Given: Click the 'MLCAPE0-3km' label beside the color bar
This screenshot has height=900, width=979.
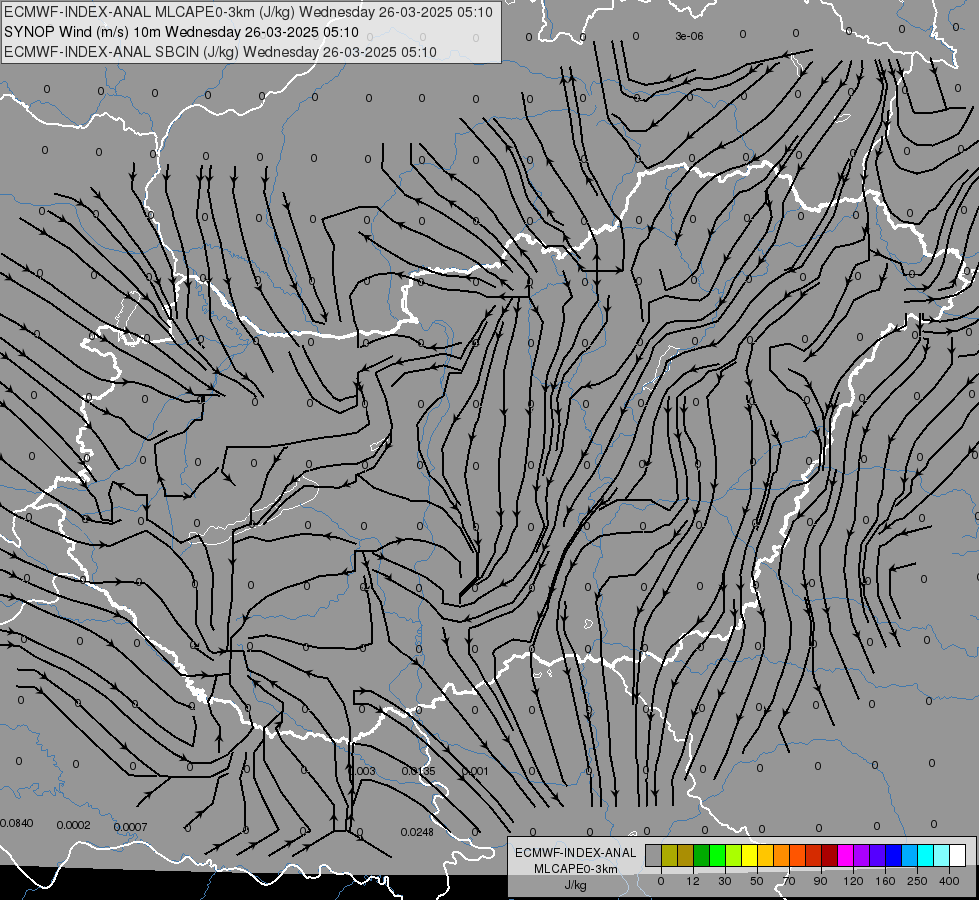Looking at the screenshot, I should [575, 869].
